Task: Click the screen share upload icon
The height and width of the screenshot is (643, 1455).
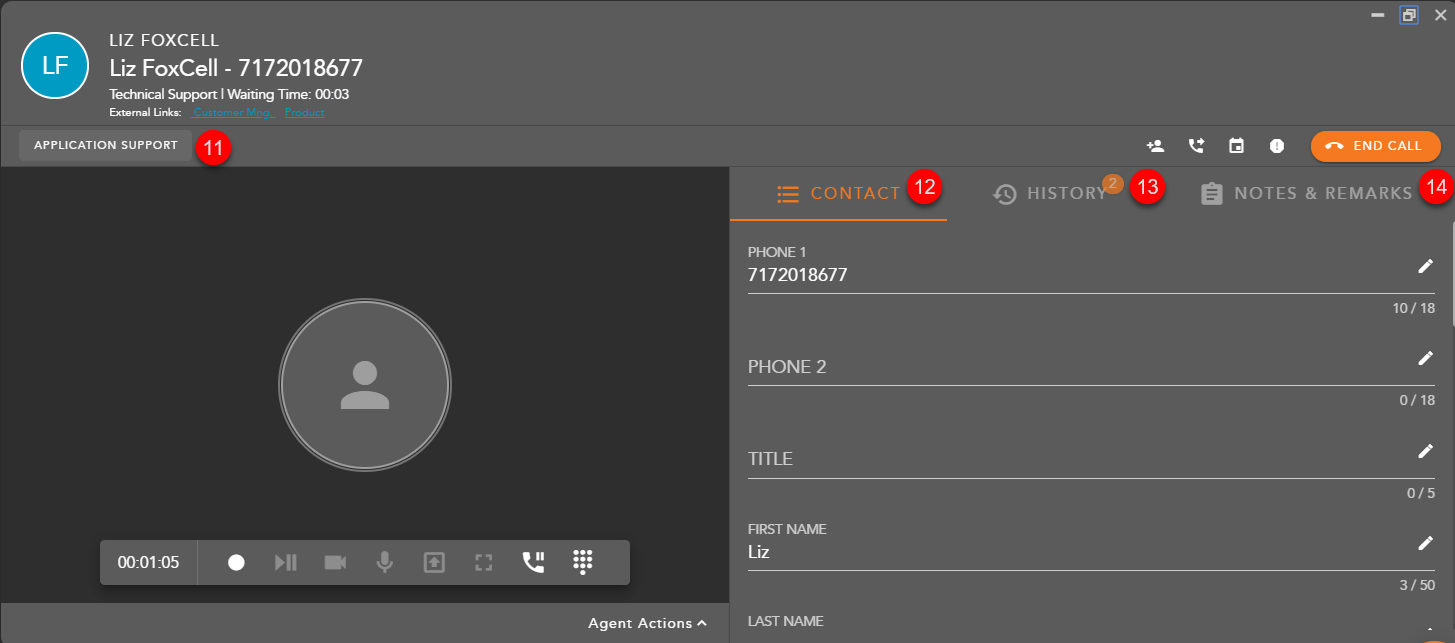Action: 433,562
